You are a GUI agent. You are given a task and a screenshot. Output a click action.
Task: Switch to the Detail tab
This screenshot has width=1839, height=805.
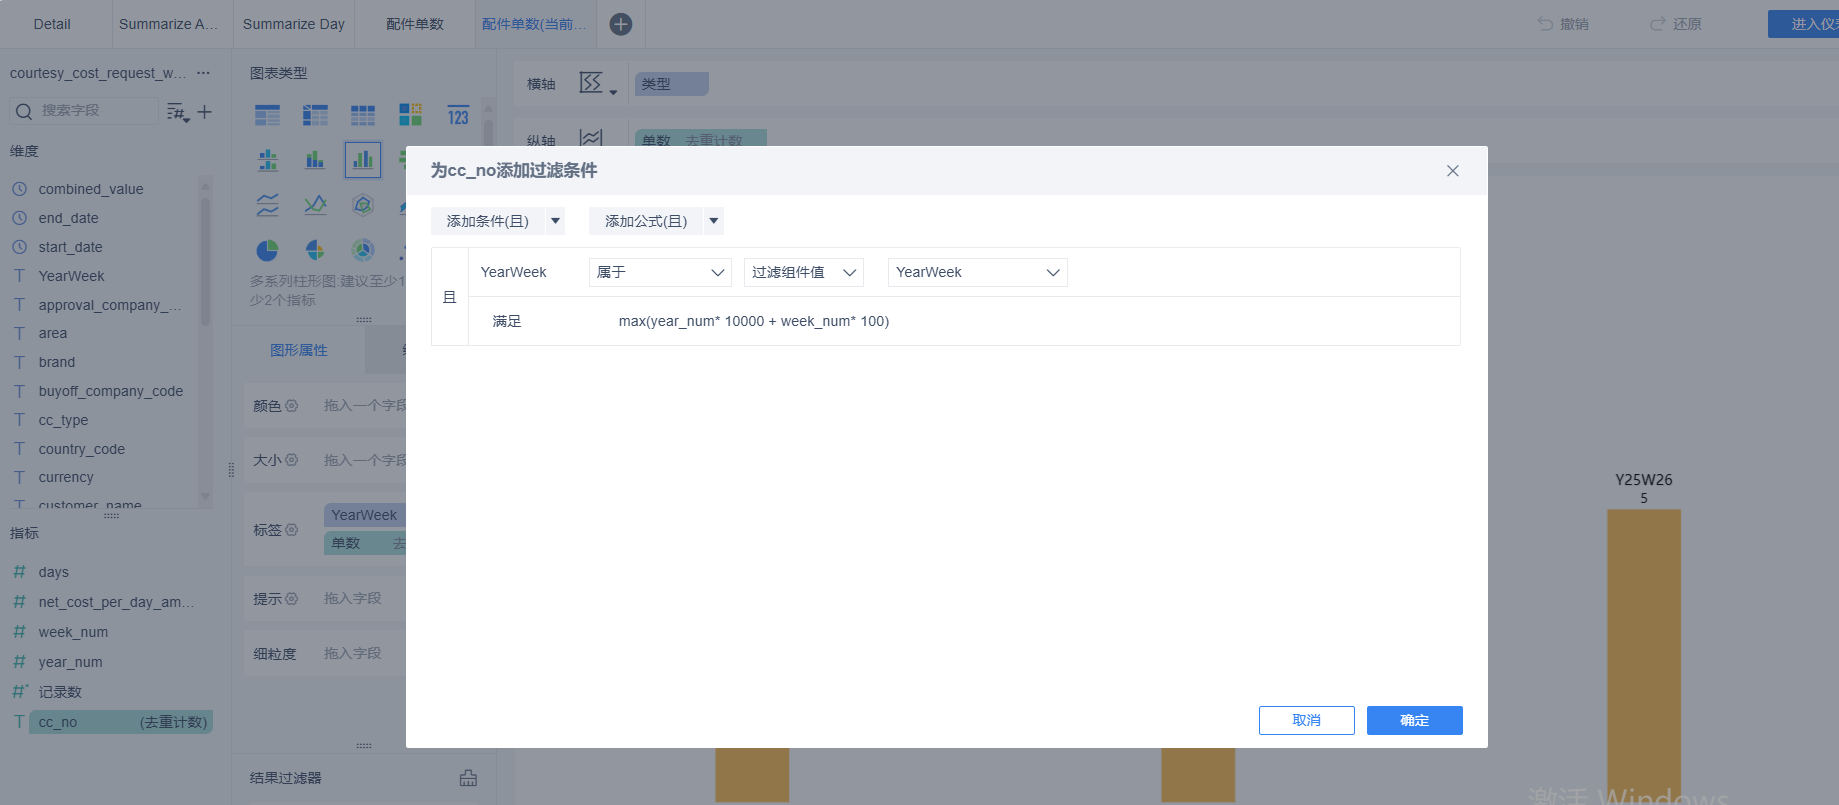52,24
